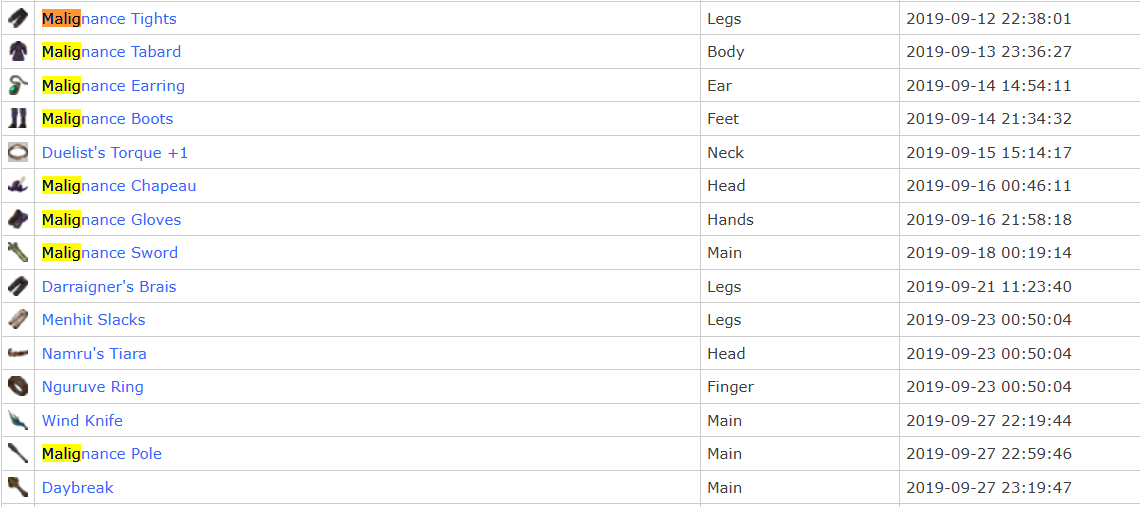Screen dimensions: 1140x507
Task: Click the Finger slot cell for Nguruve Ring
Action: tap(800, 386)
